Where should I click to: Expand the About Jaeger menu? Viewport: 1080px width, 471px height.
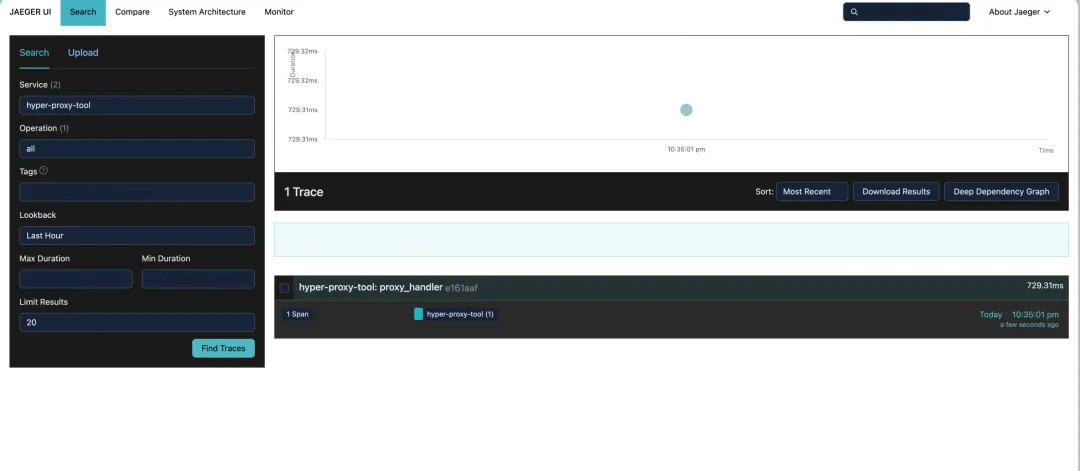(x=1019, y=12)
